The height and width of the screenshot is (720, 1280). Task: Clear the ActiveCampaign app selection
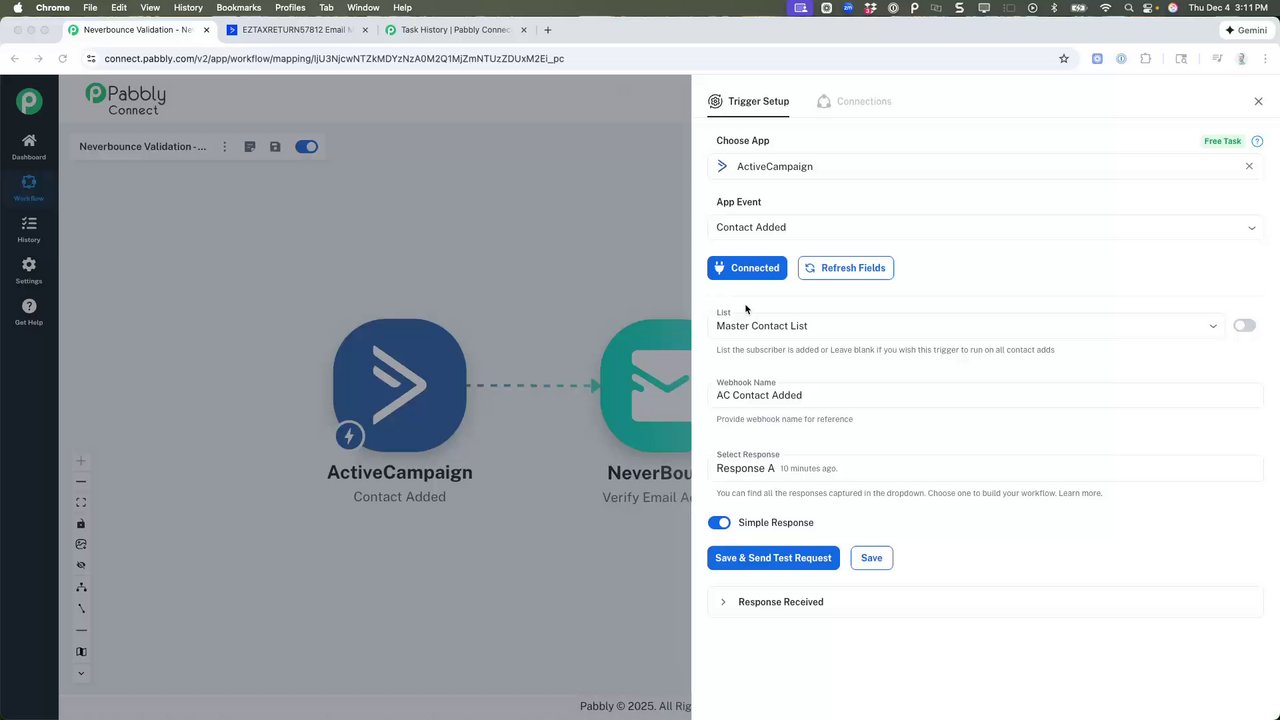pyautogui.click(x=1249, y=166)
